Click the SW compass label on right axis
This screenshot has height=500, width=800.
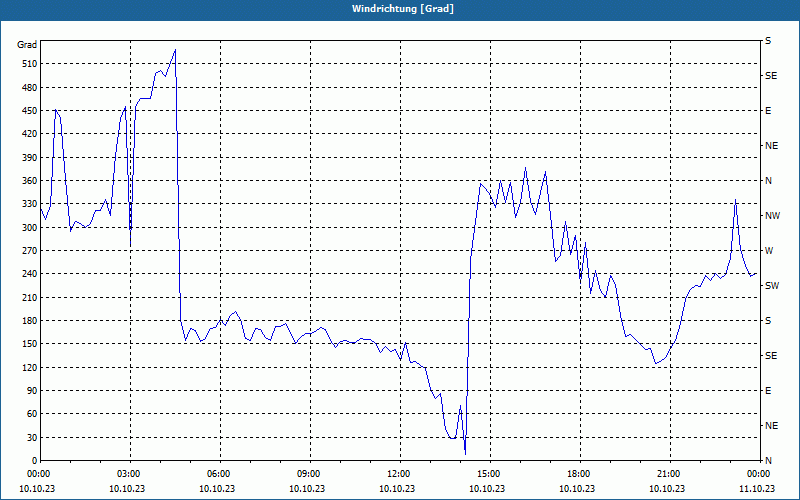tap(772, 286)
